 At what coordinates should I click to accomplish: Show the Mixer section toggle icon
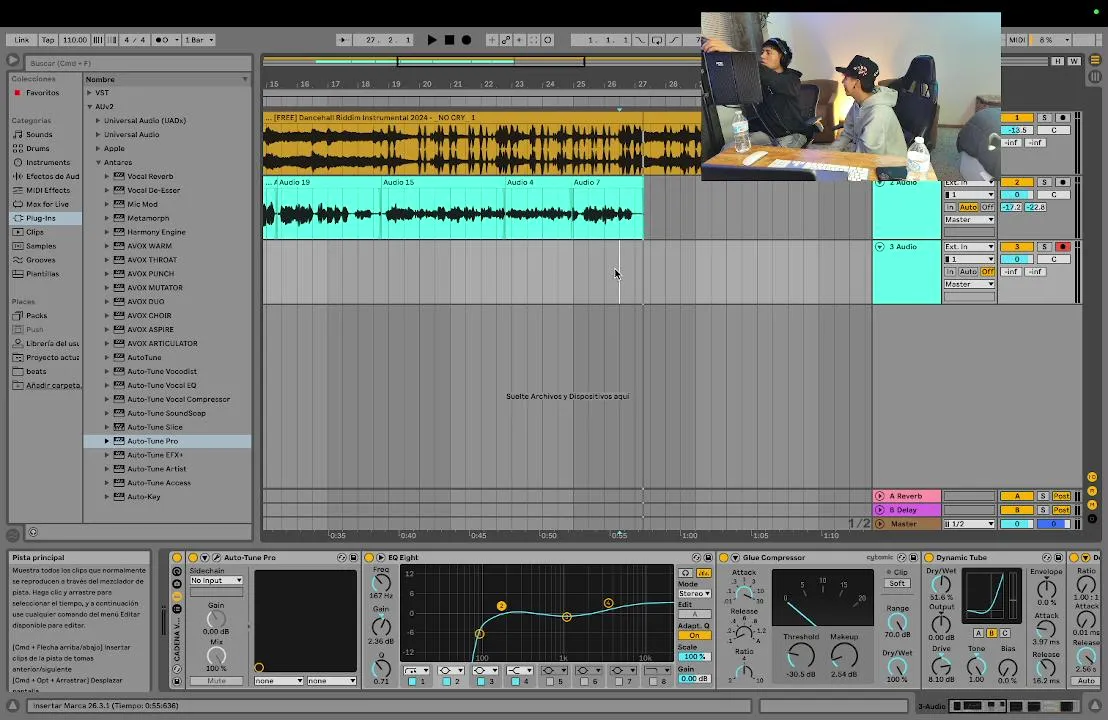[1092, 504]
